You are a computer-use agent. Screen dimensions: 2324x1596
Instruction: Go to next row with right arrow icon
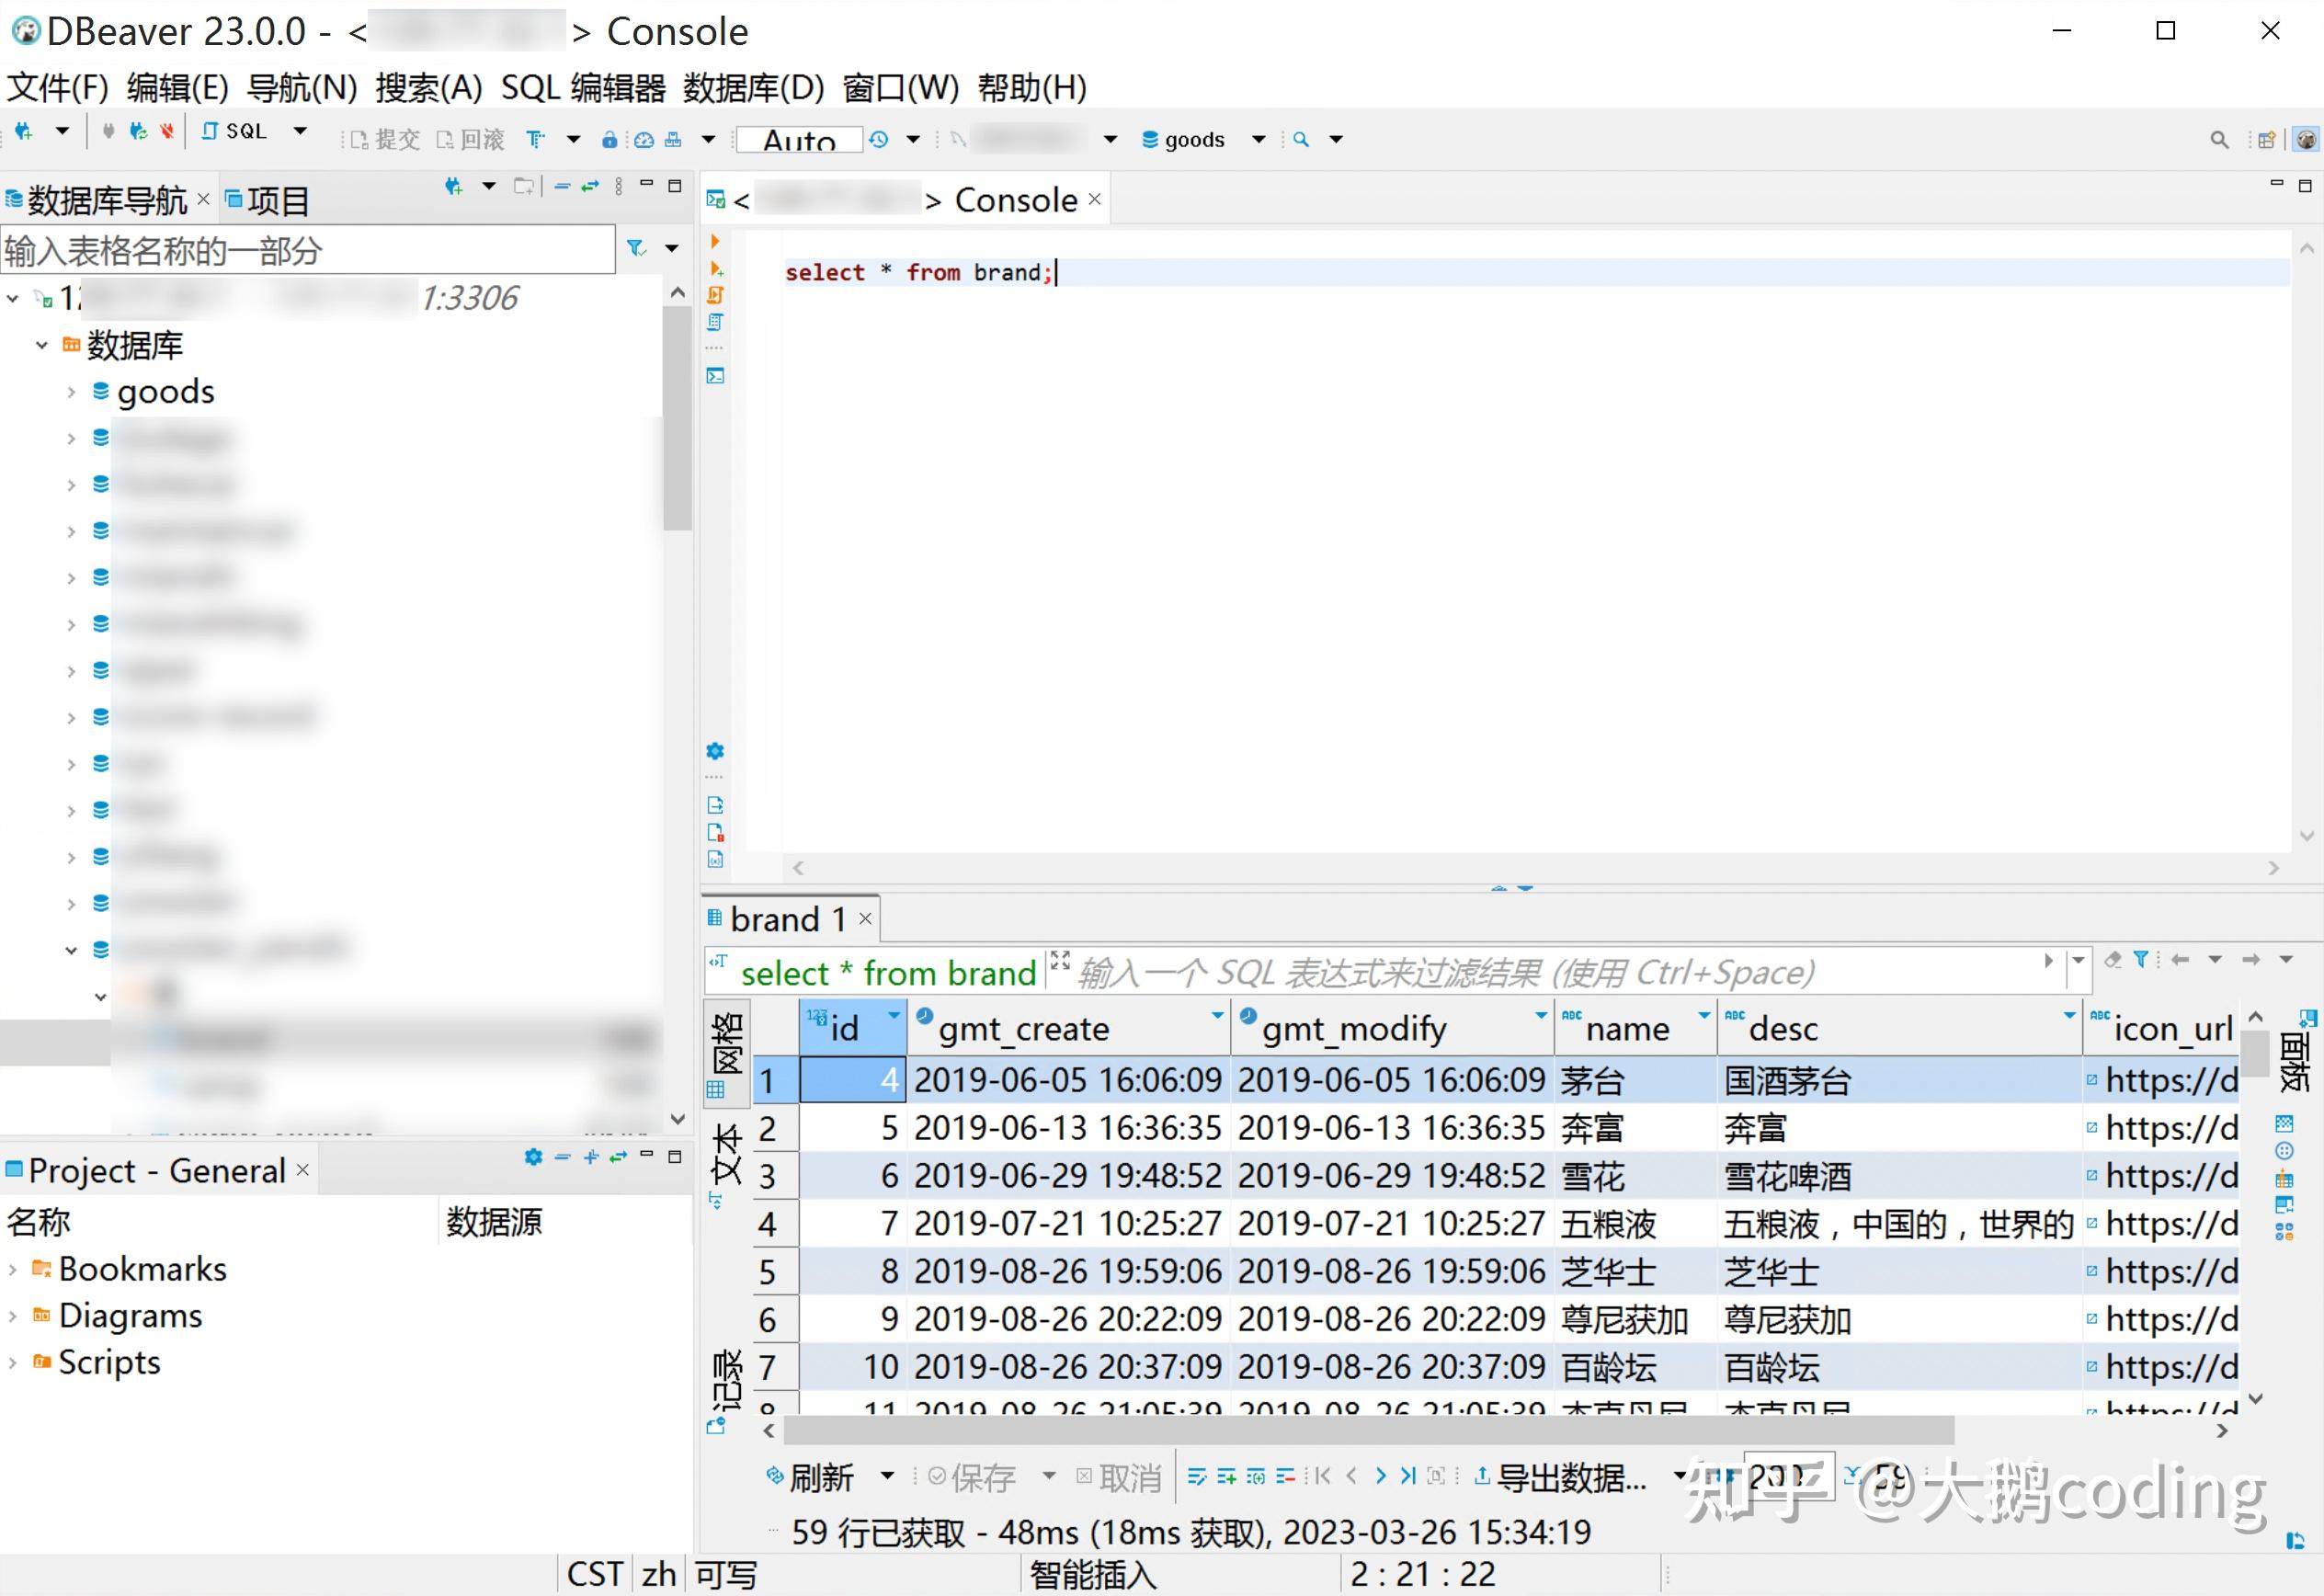point(1380,1476)
